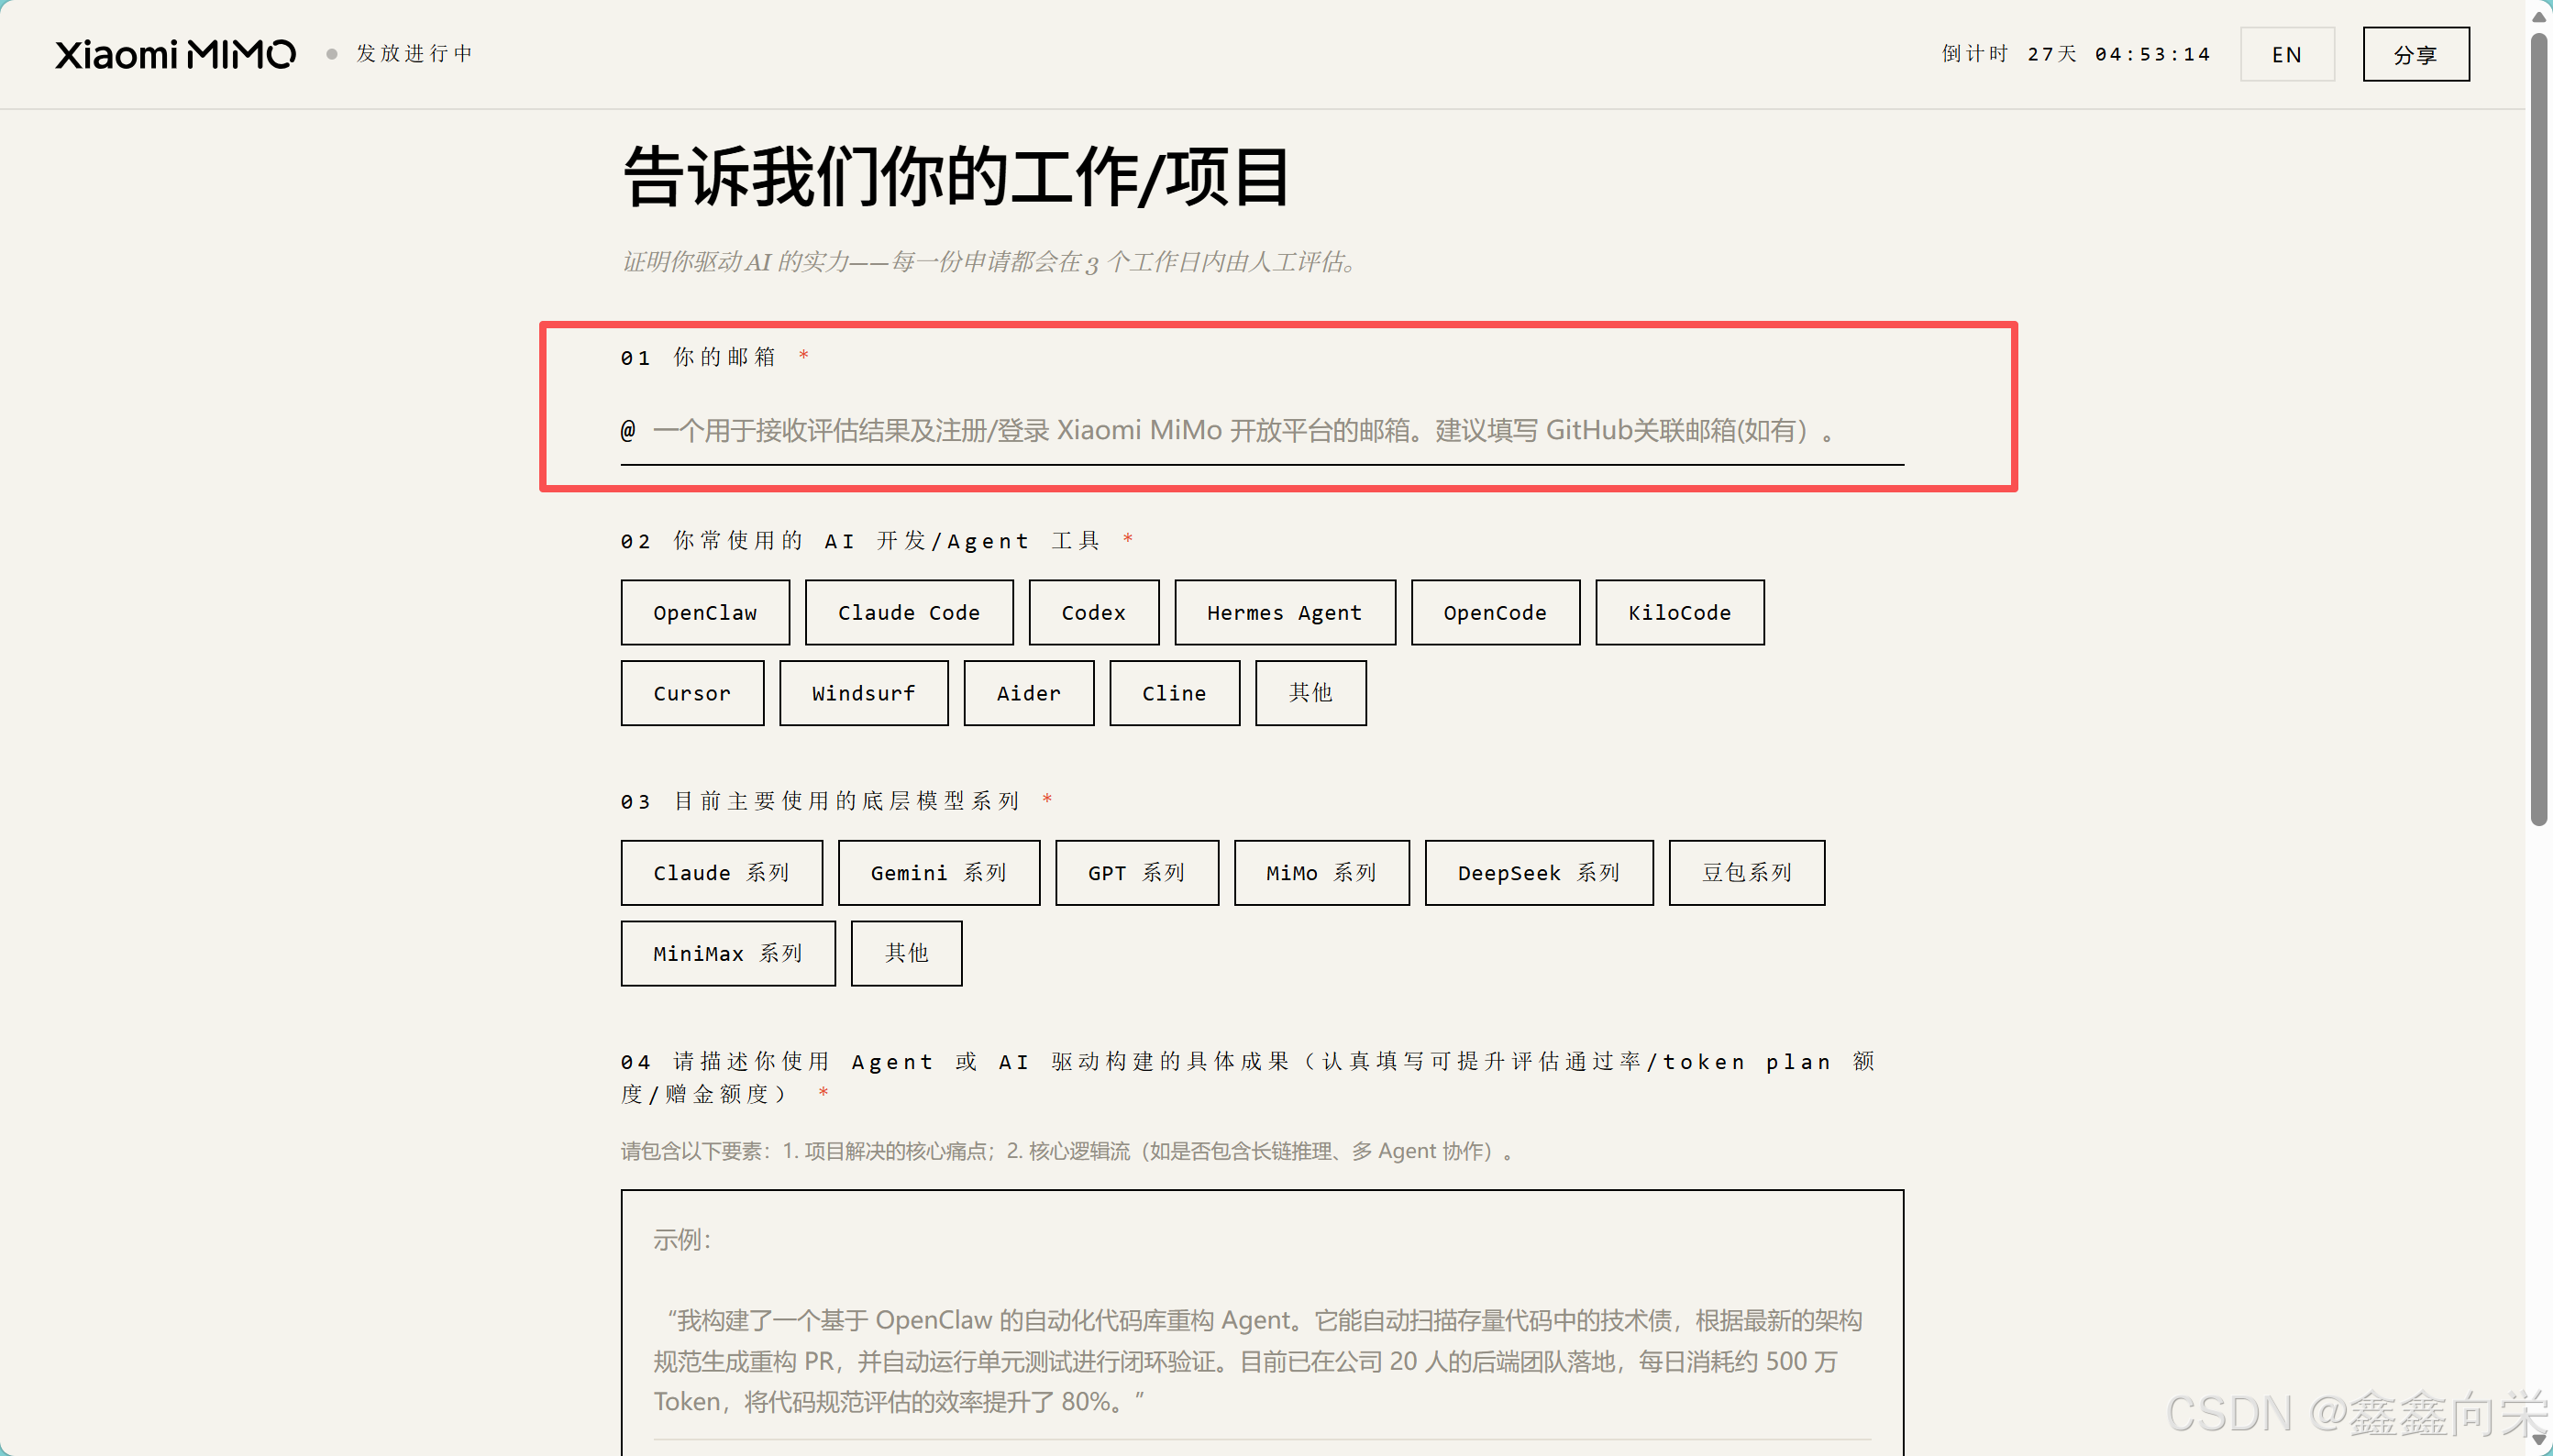Click the heading 告诉我们你的工作/项目
The height and width of the screenshot is (1456, 2553).
tap(956, 177)
